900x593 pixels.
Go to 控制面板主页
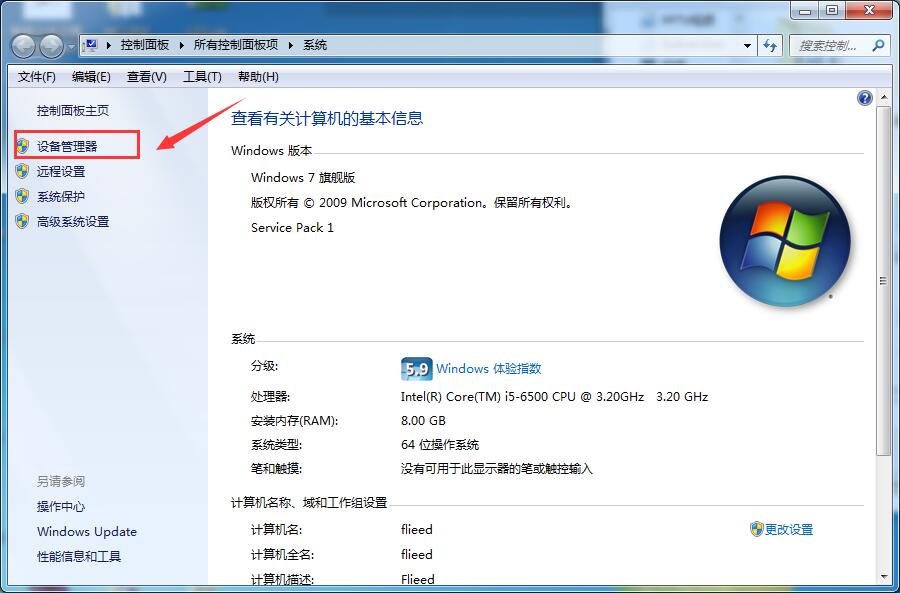pos(73,111)
